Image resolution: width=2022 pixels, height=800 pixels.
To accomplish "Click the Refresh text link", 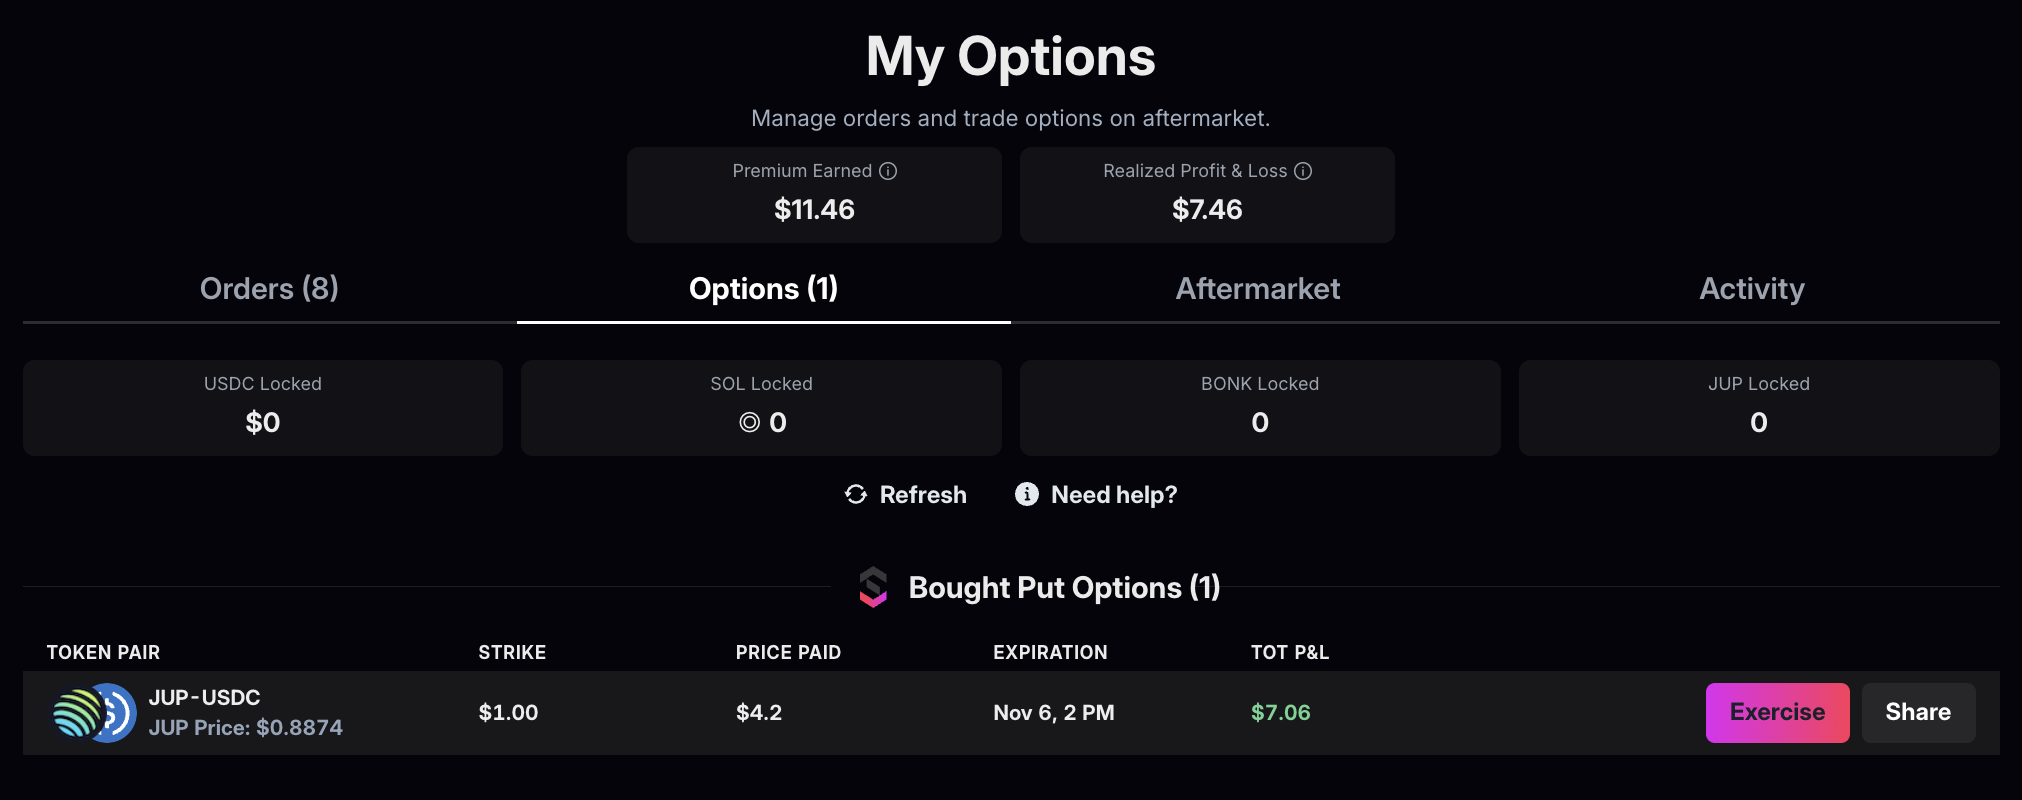I will pos(922,495).
